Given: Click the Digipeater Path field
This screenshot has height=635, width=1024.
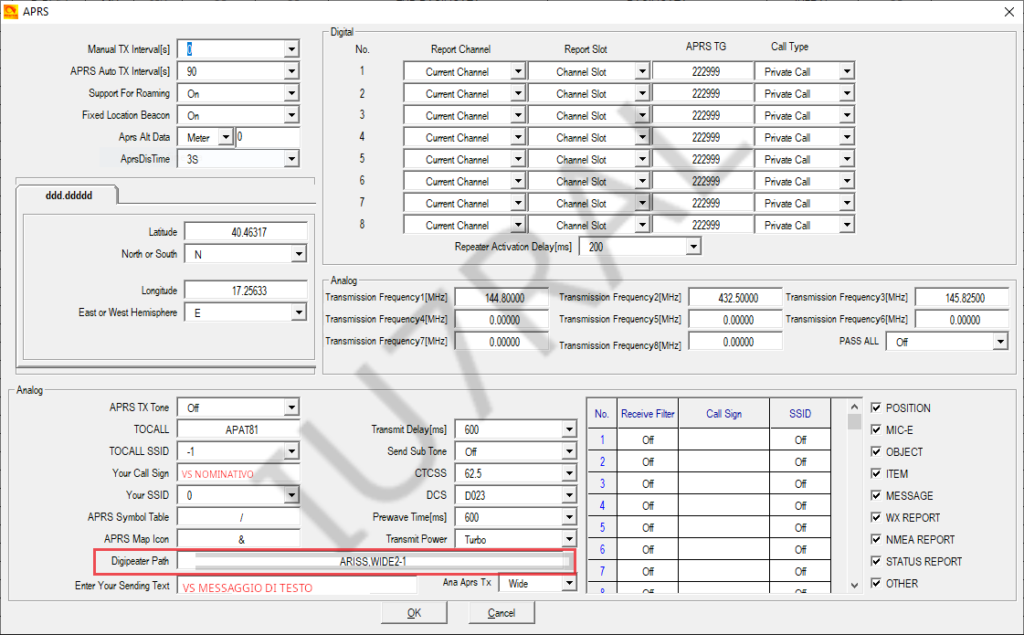Looking at the screenshot, I should pyautogui.click(x=374, y=561).
